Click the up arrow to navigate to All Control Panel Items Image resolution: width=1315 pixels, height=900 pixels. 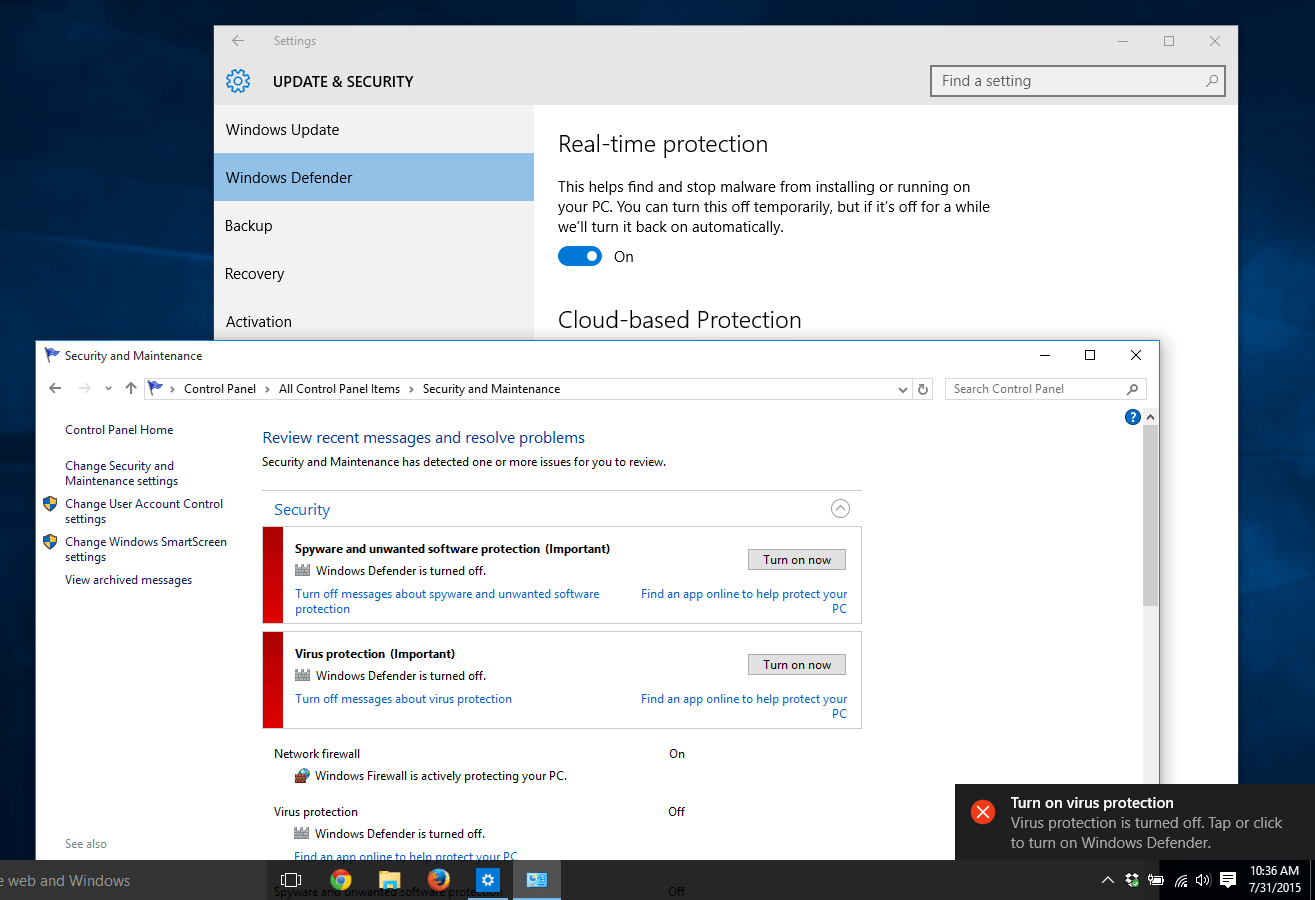[129, 388]
